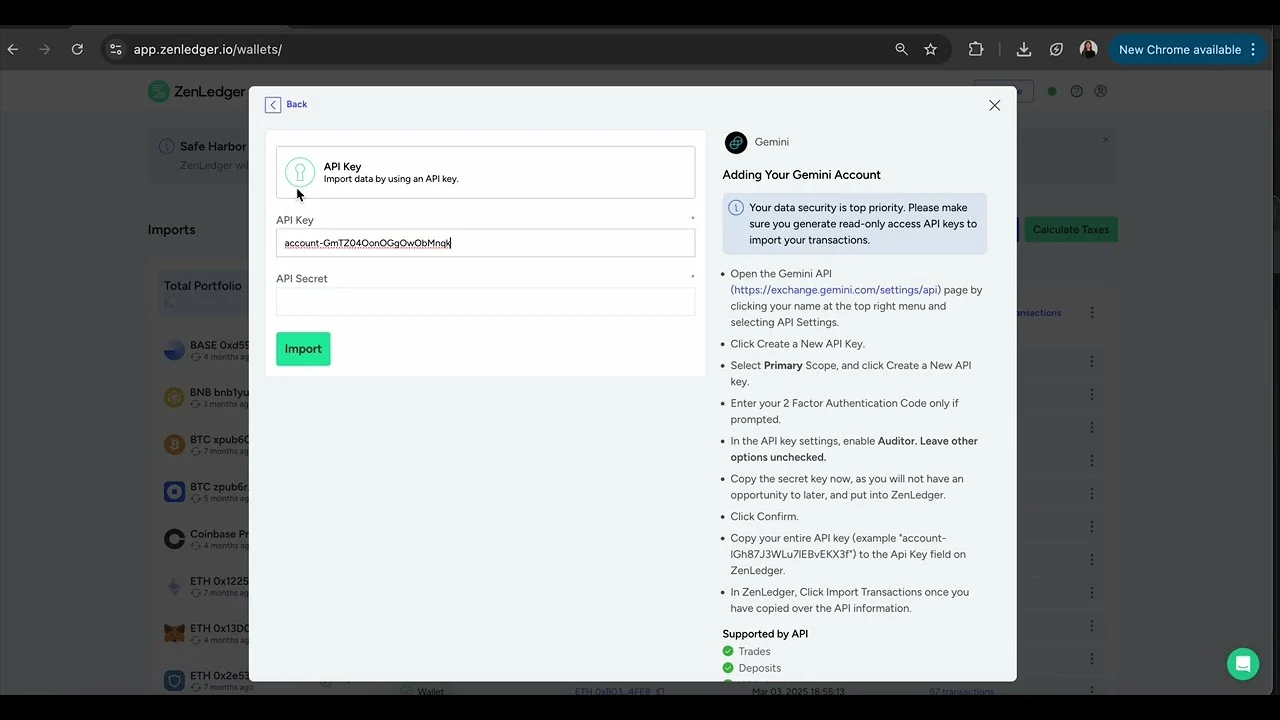
Task: Bookmark this page with star icon
Action: [930, 49]
